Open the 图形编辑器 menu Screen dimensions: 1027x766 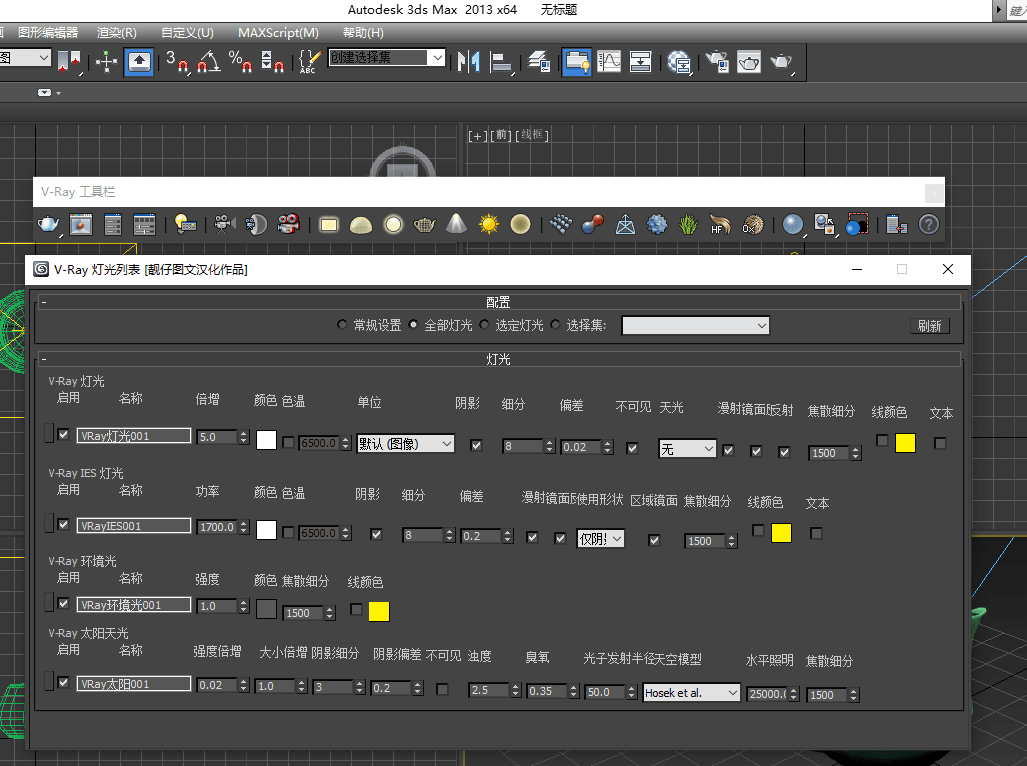(48, 33)
